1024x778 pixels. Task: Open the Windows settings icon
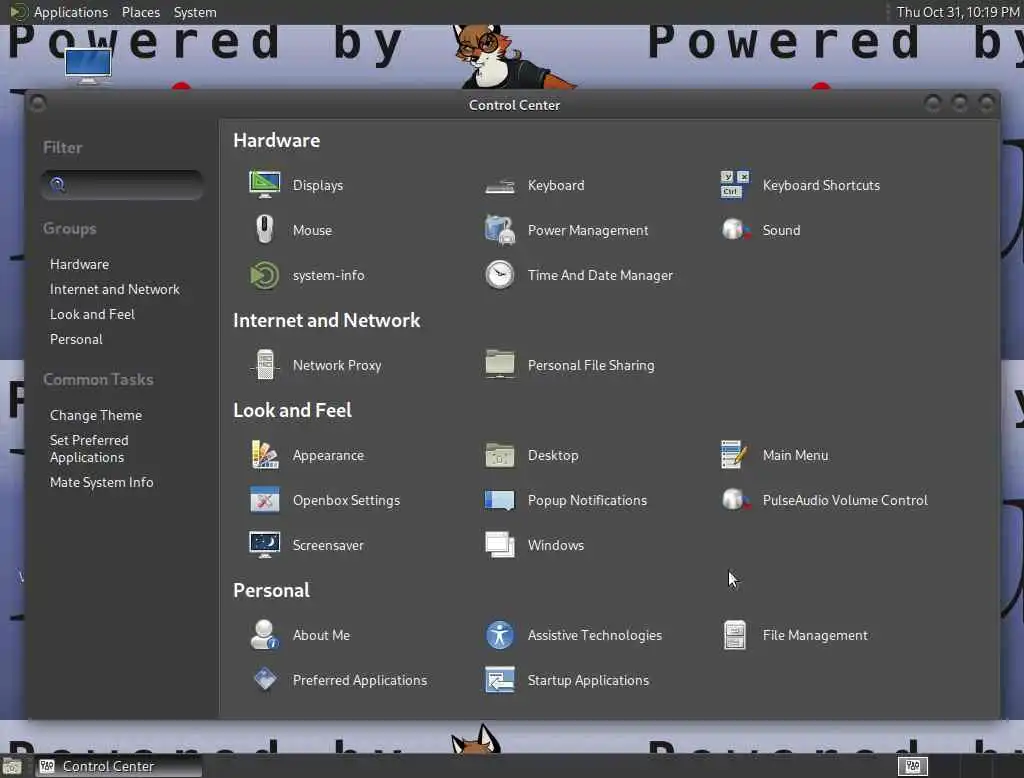[x=500, y=545]
